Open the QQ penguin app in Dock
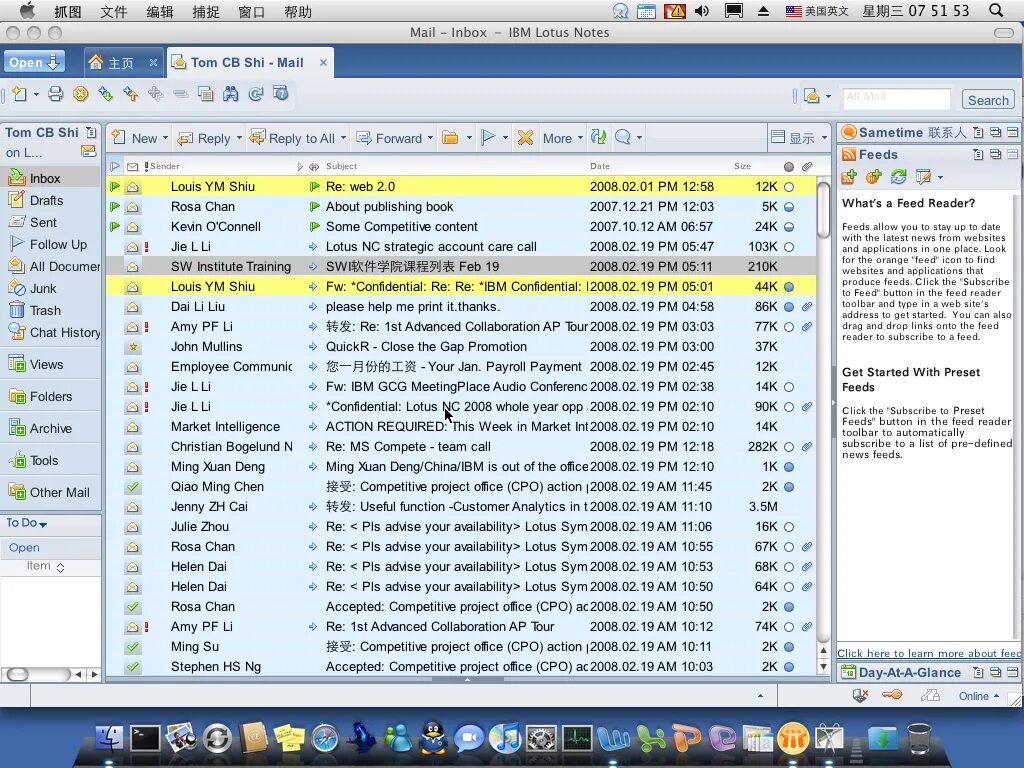Image resolution: width=1024 pixels, height=768 pixels. coord(432,738)
